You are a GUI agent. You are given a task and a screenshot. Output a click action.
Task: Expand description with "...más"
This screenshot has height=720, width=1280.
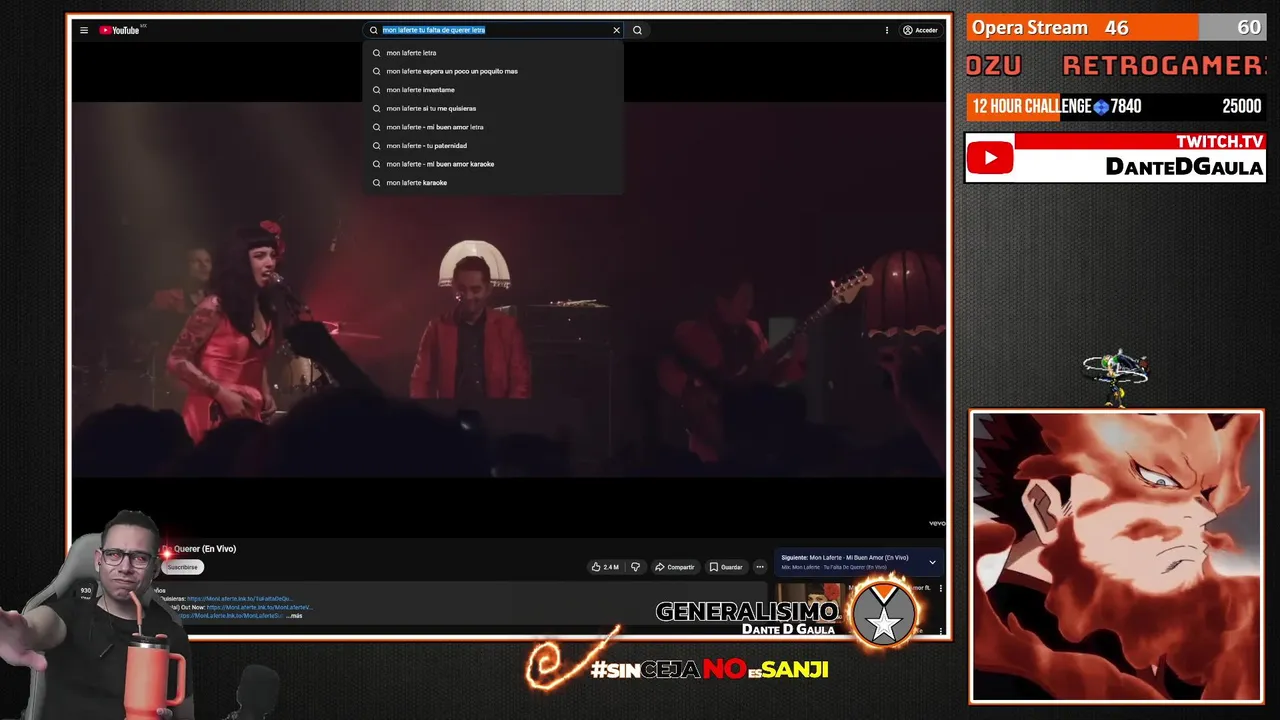(x=294, y=616)
